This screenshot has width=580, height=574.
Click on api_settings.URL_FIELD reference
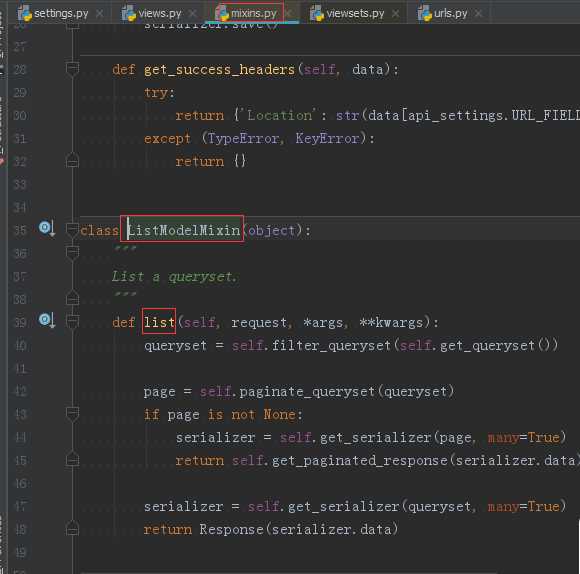click(493, 116)
